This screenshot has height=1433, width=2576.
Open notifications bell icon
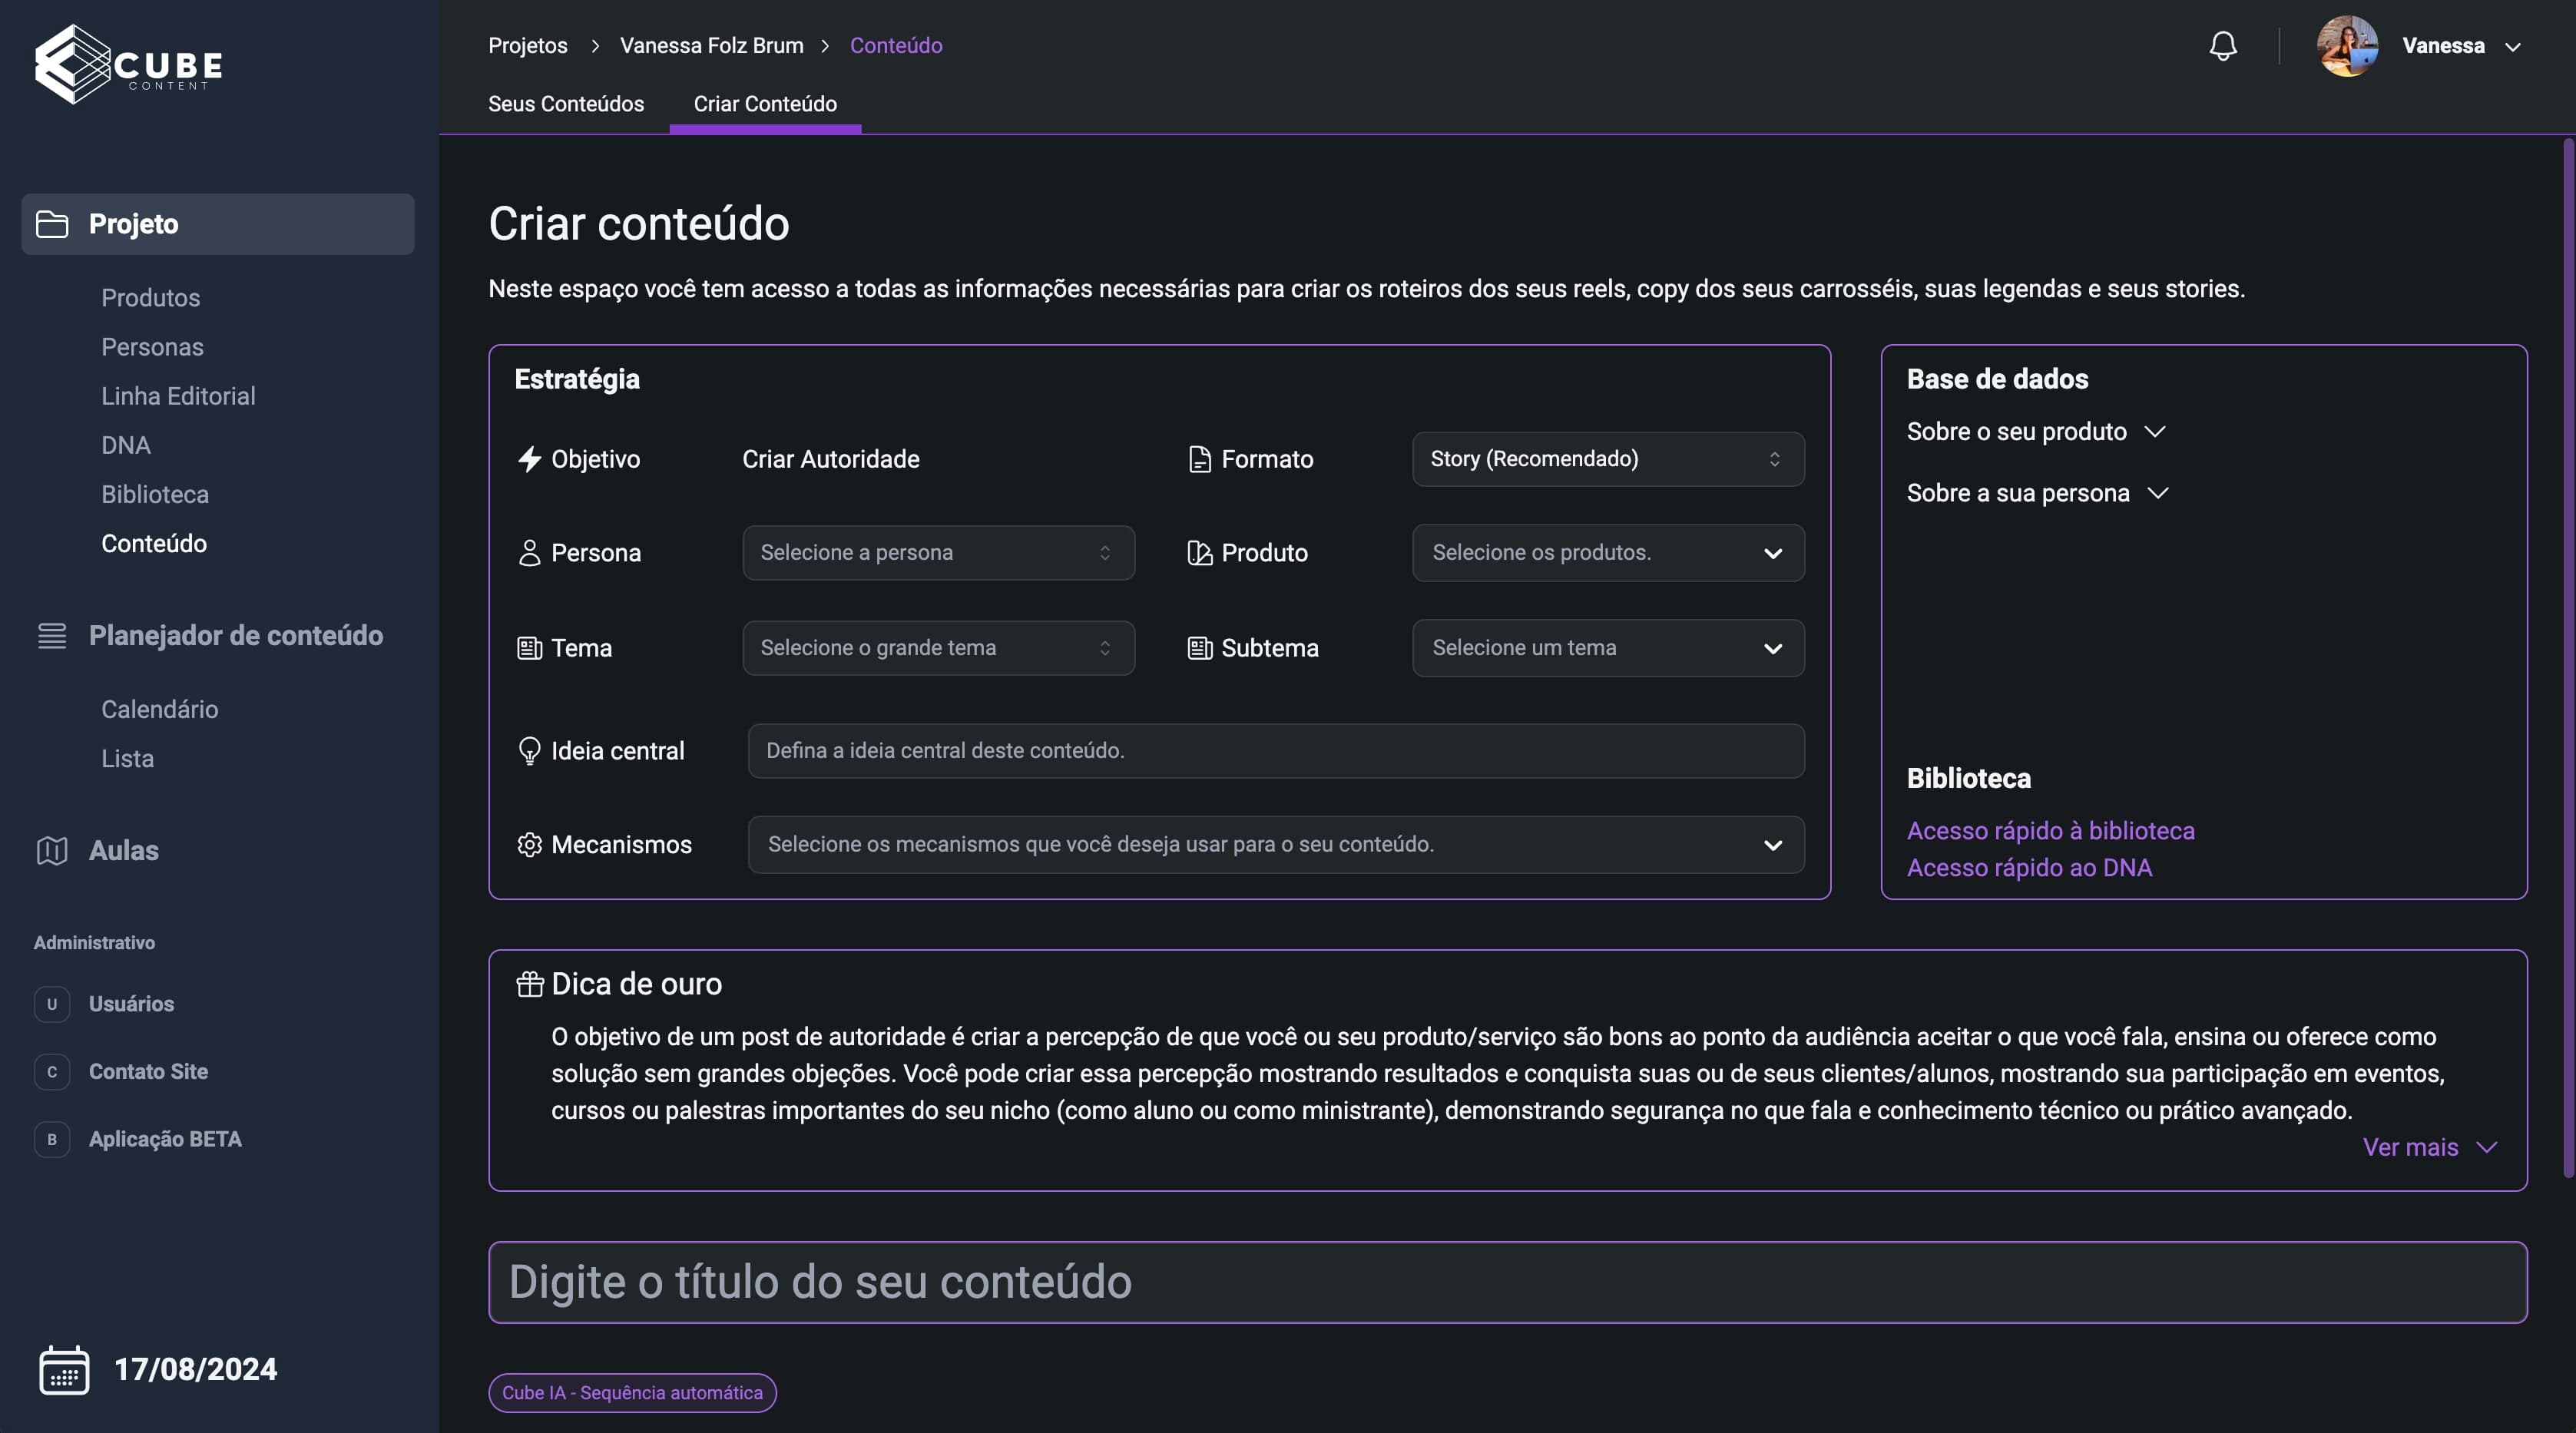[x=2222, y=46]
